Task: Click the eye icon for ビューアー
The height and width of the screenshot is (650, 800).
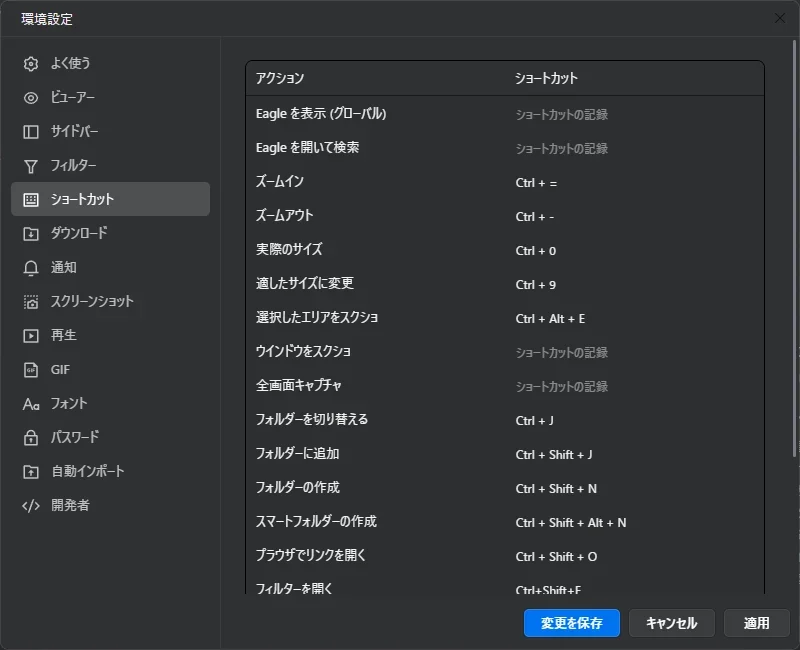Action: [31, 98]
